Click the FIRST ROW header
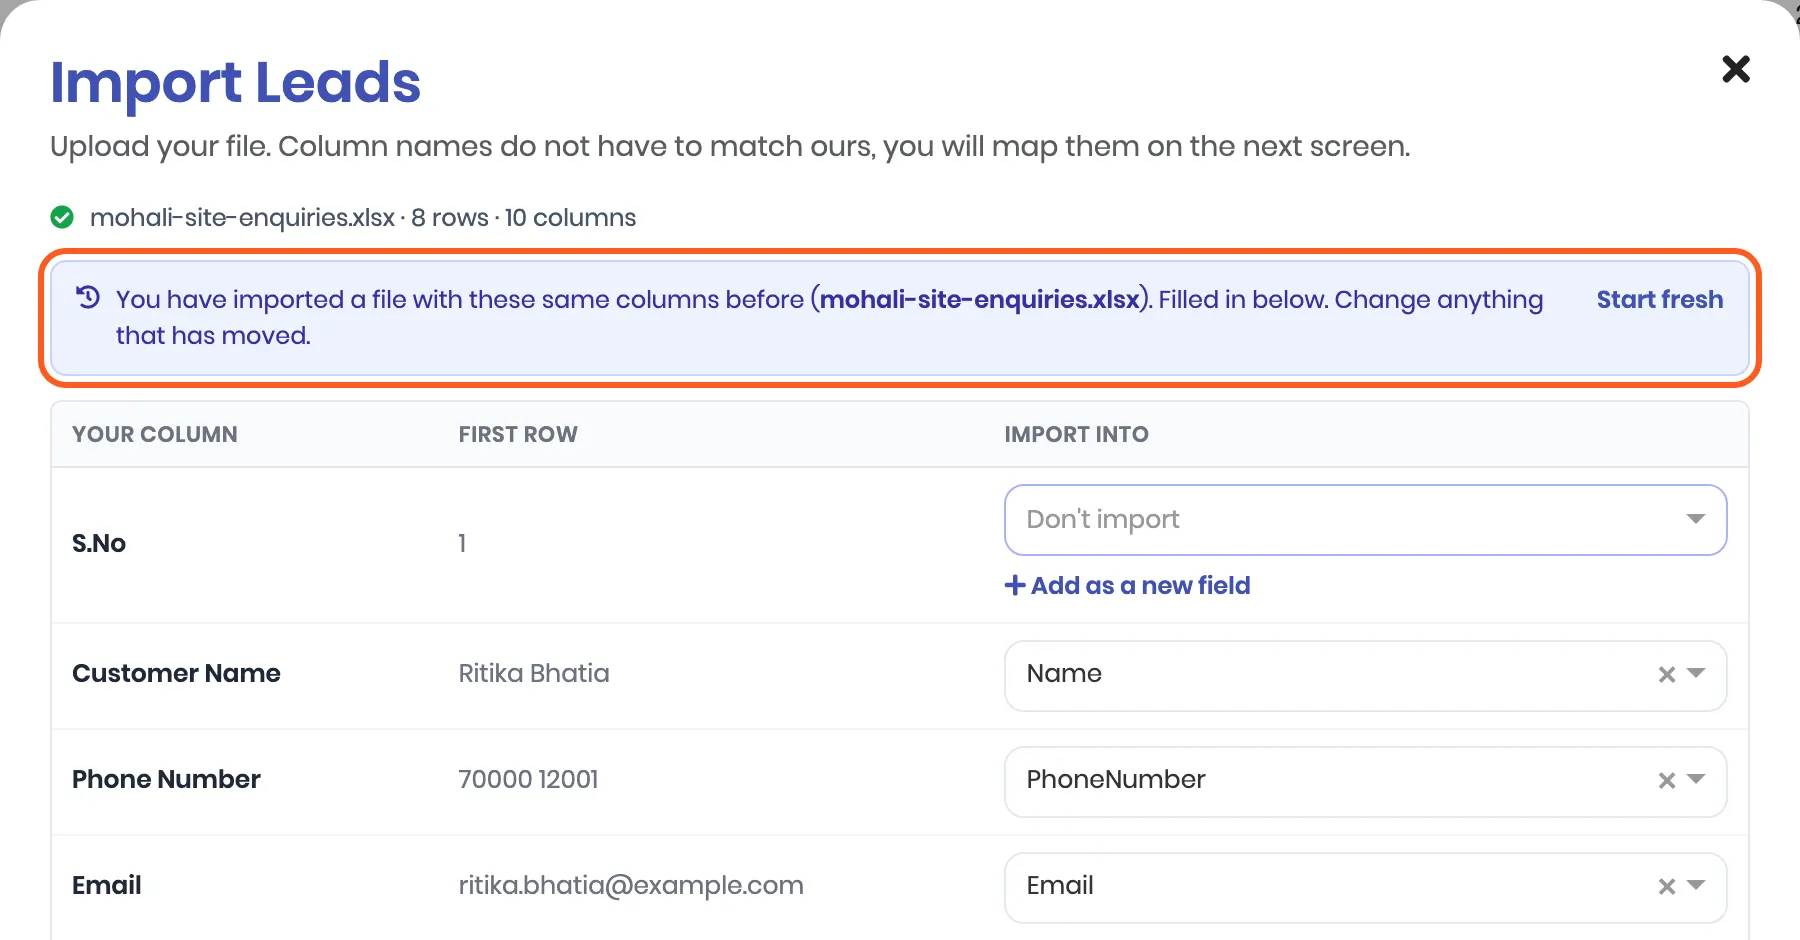This screenshot has height=940, width=1800. (x=518, y=434)
